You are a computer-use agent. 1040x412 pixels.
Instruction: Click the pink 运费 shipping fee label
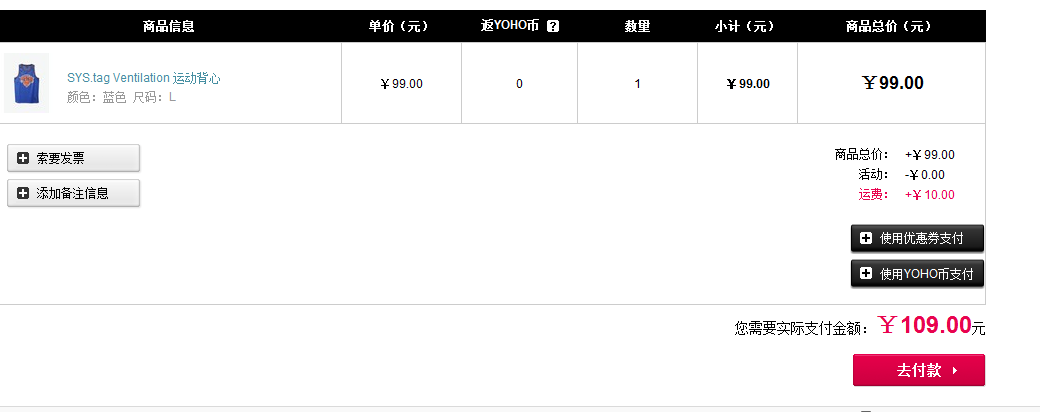[x=874, y=194]
